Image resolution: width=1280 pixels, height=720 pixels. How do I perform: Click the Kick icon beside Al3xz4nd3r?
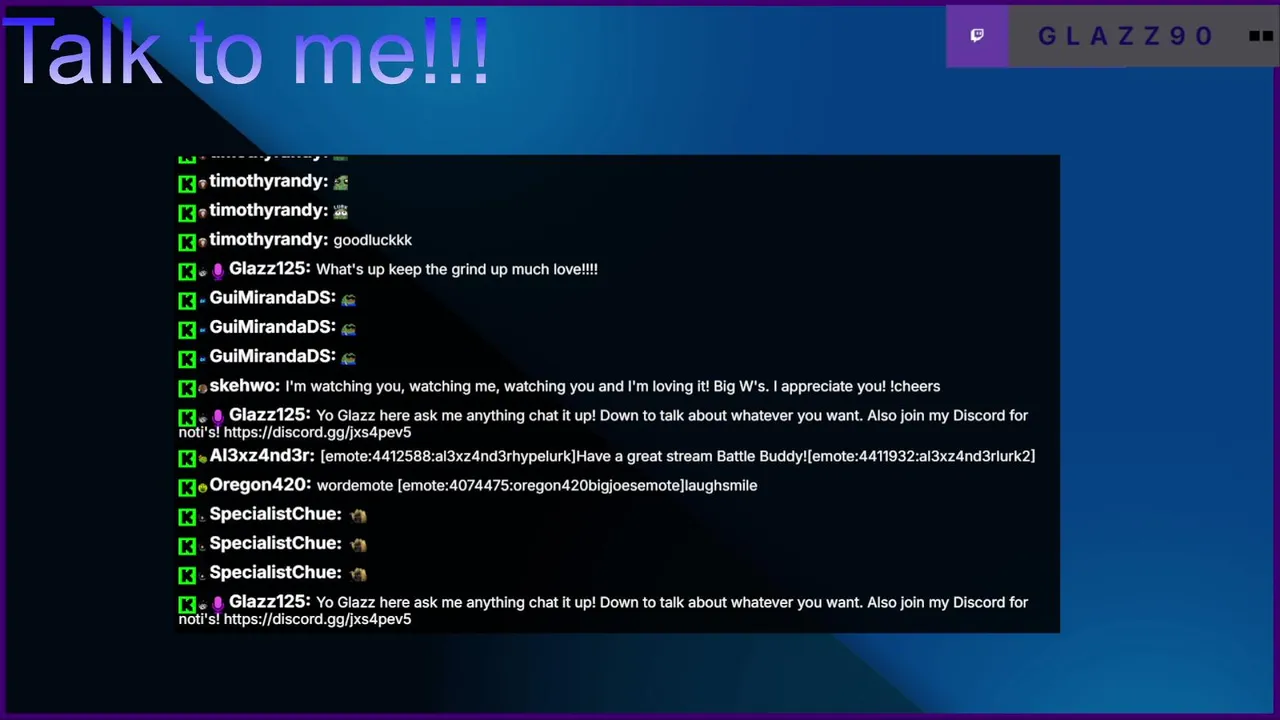[187, 458]
